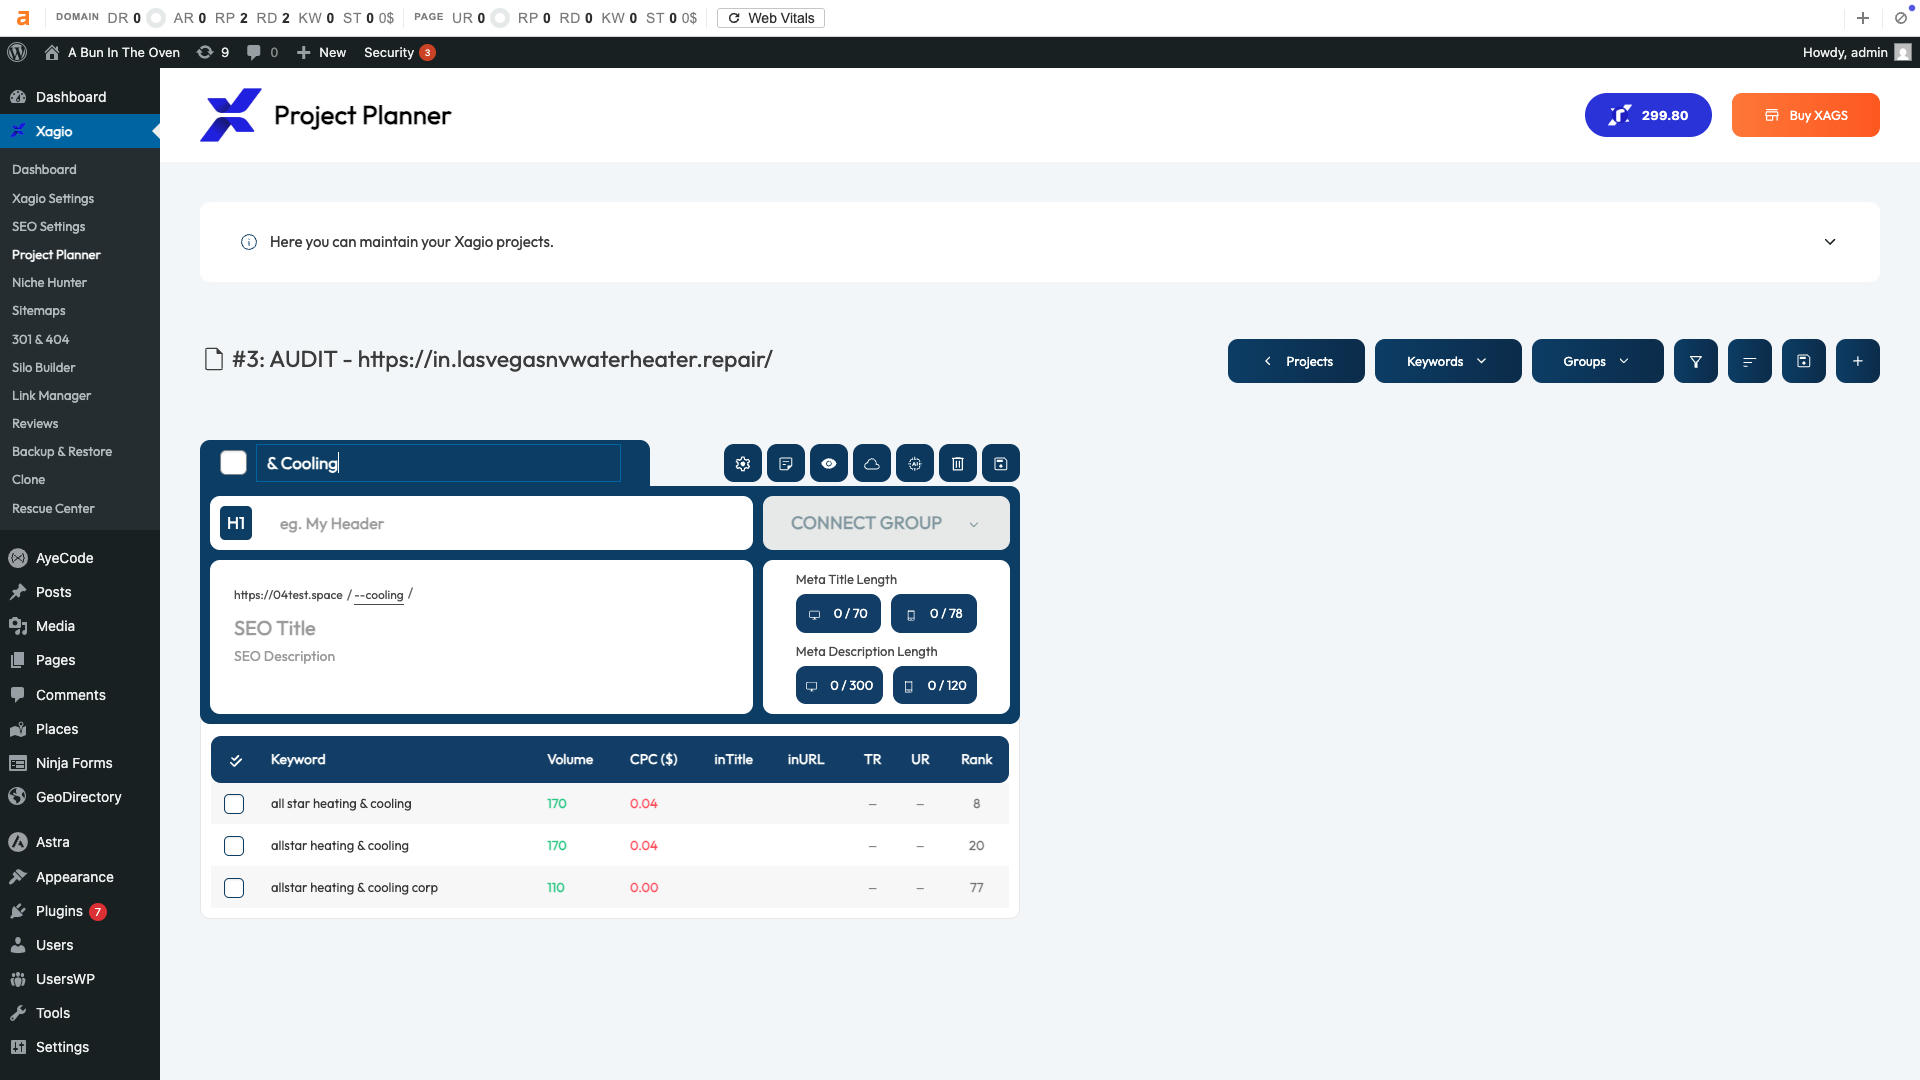Click mobile meta title length 0/78
The image size is (1920, 1080).
coord(934,614)
